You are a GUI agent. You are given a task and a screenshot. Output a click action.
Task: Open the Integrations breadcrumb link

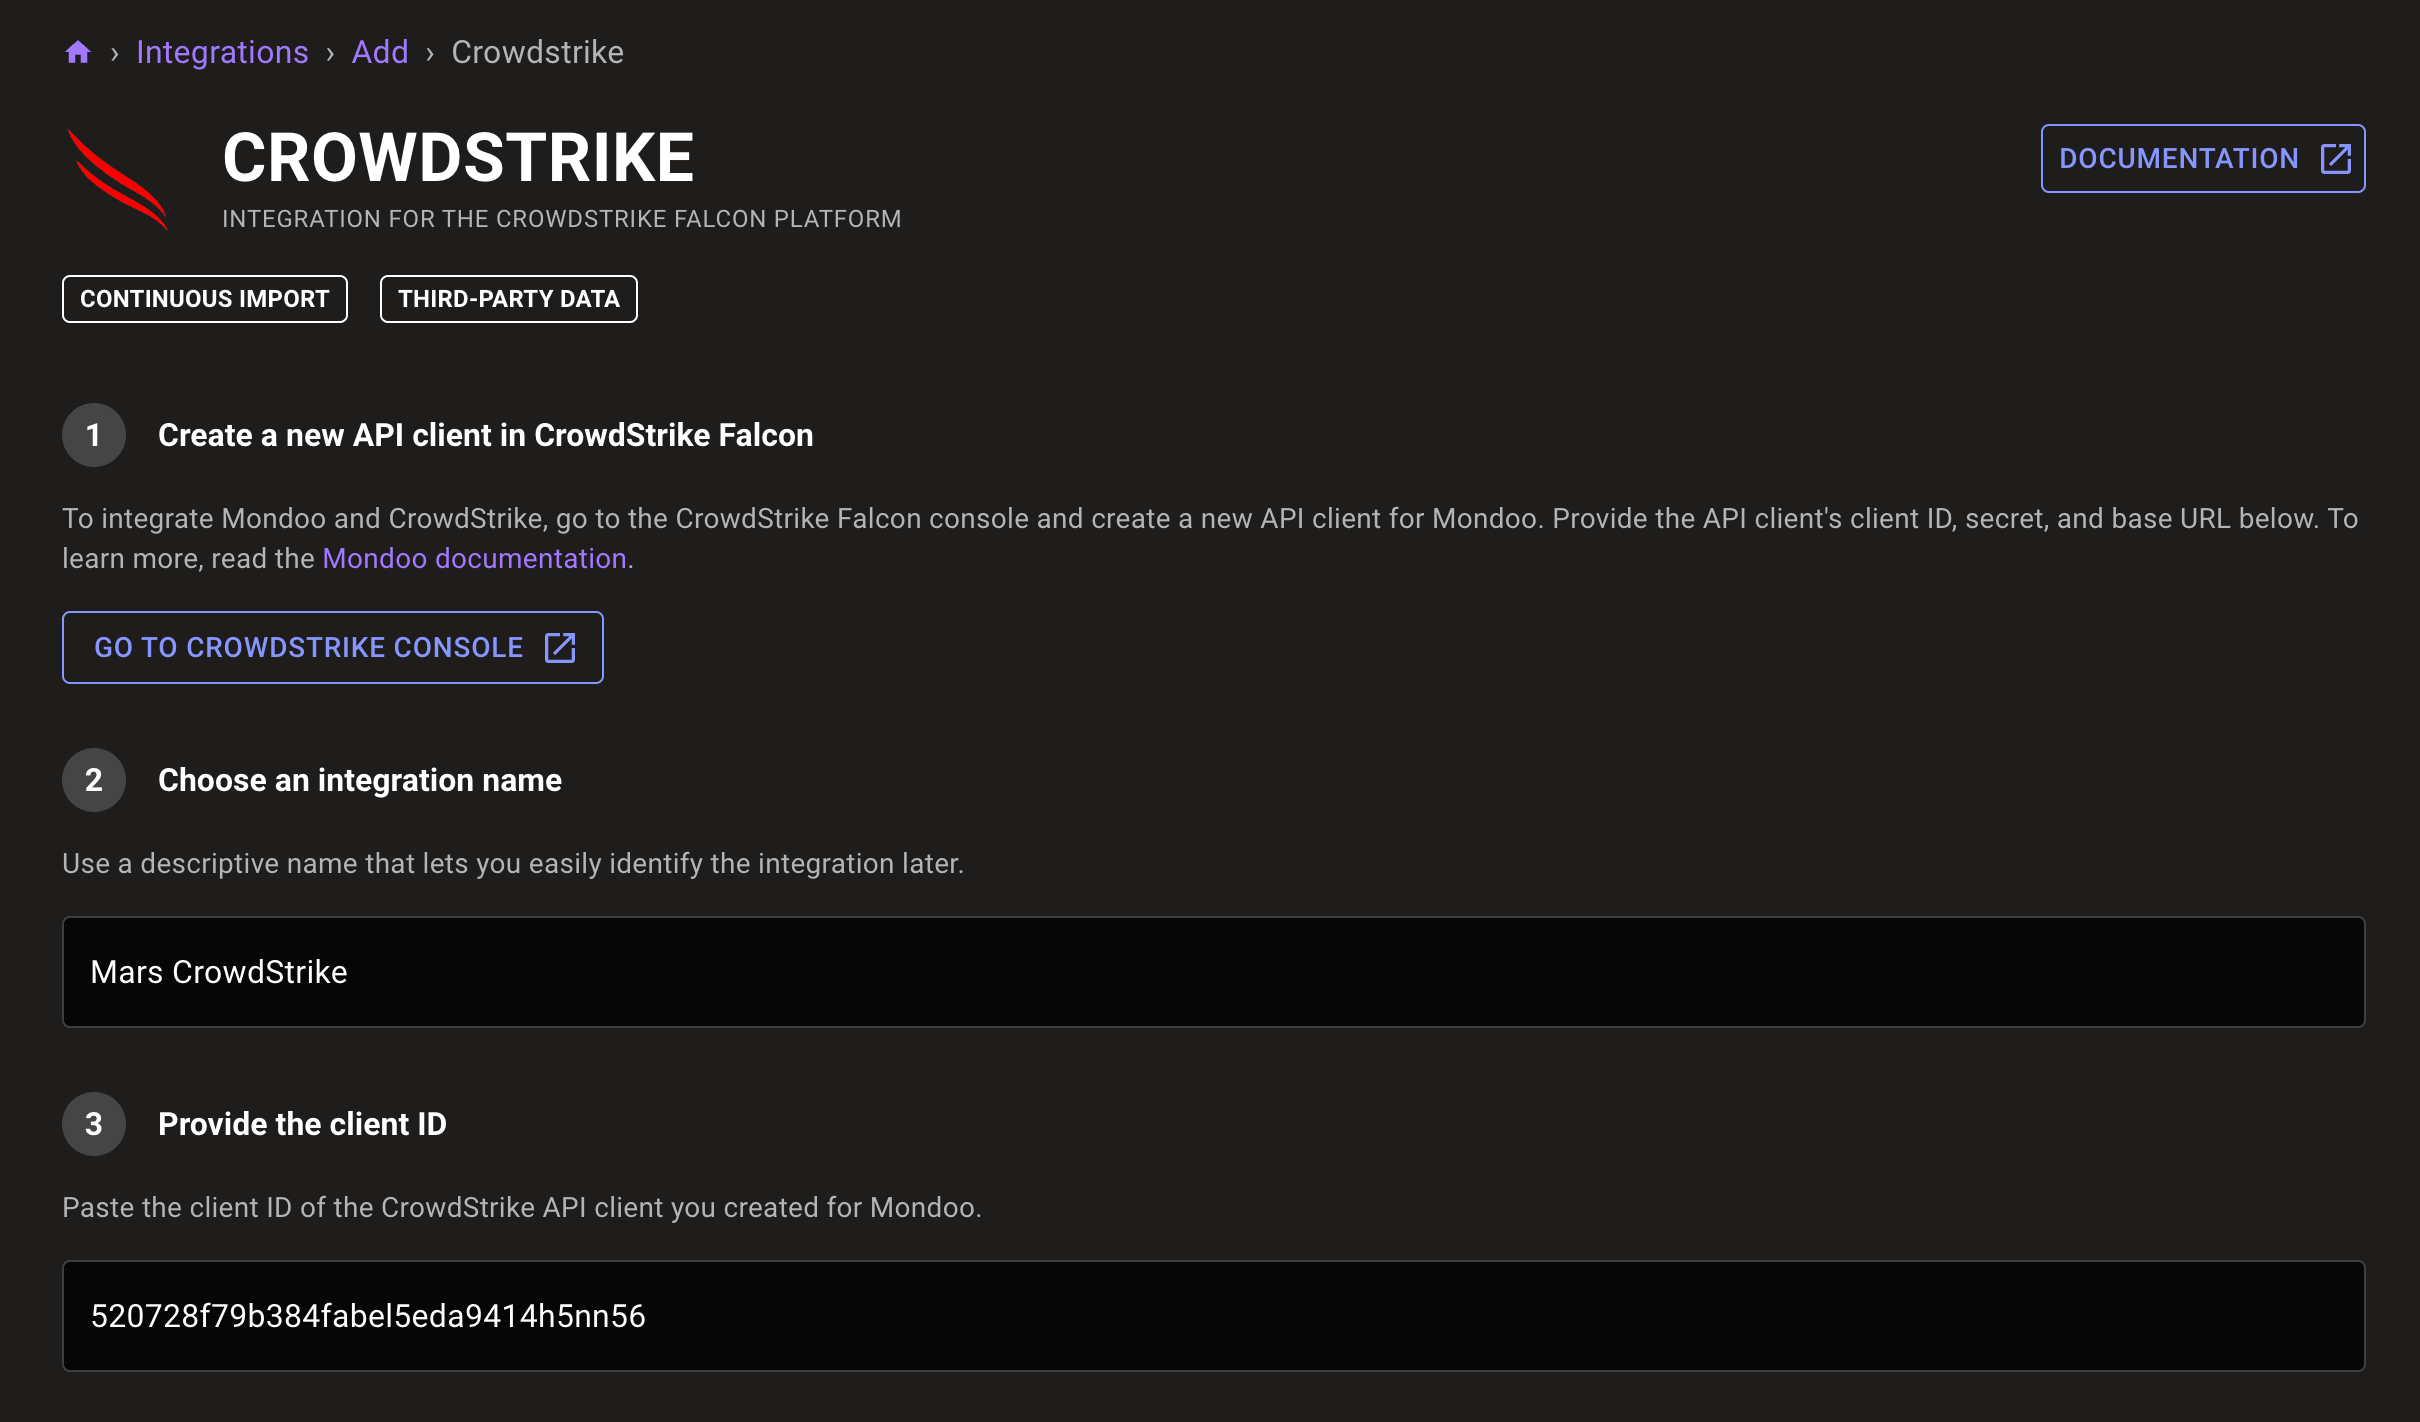pos(222,52)
